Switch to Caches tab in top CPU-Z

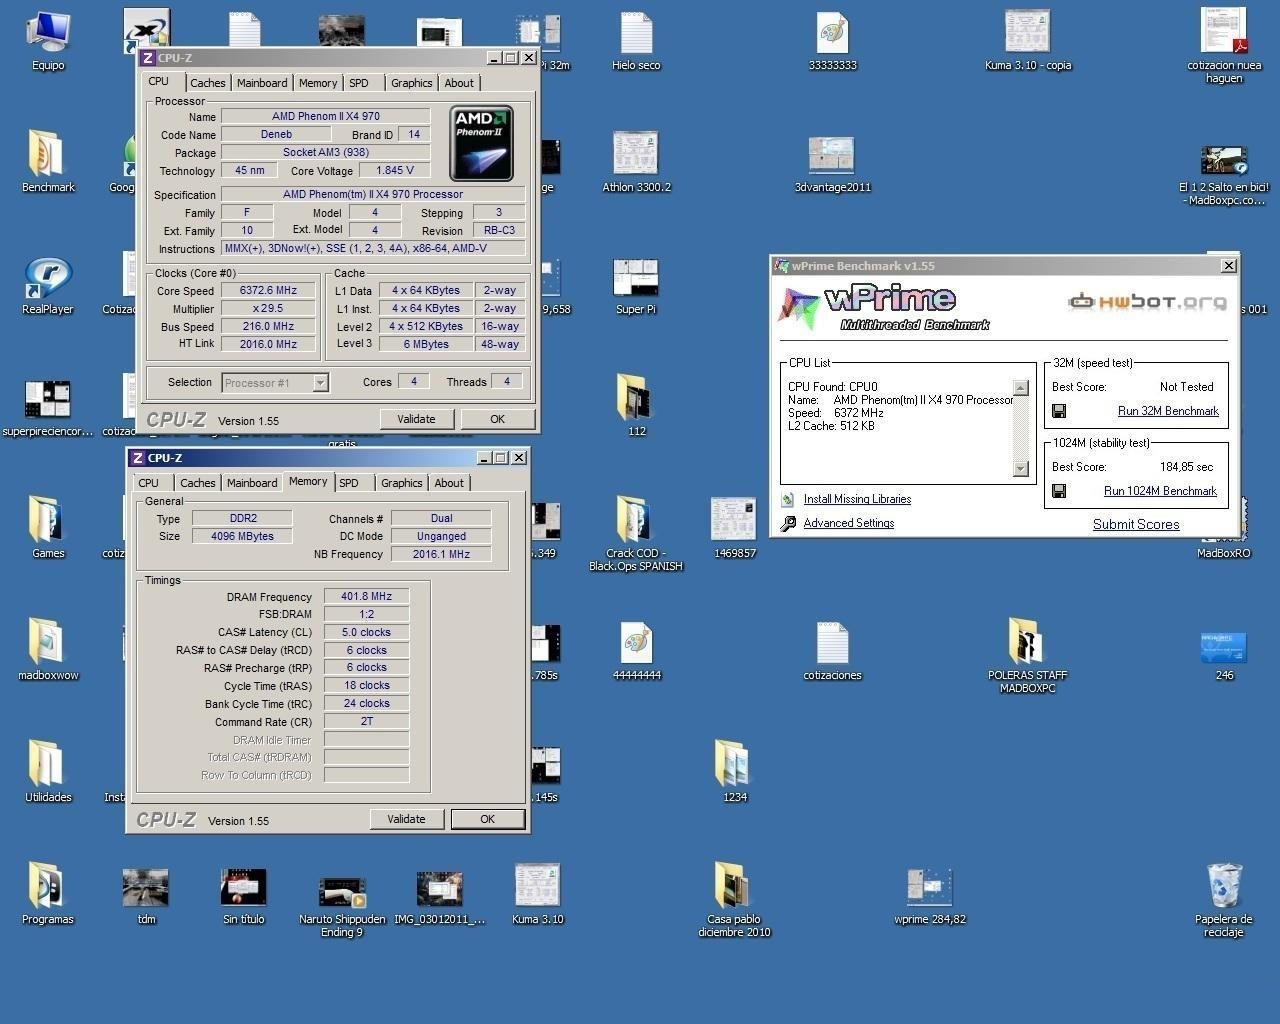tap(208, 83)
